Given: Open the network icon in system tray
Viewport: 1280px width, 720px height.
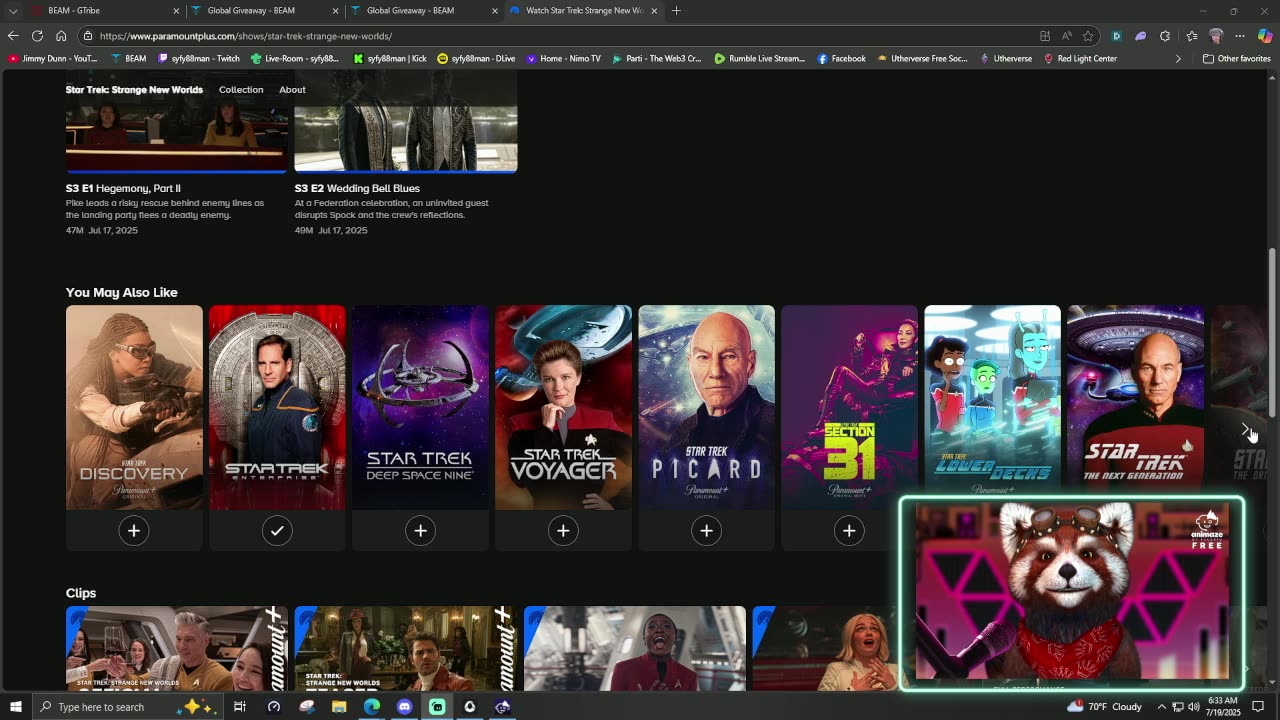Looking at the screenshot, I should [x=1178, y=707].
